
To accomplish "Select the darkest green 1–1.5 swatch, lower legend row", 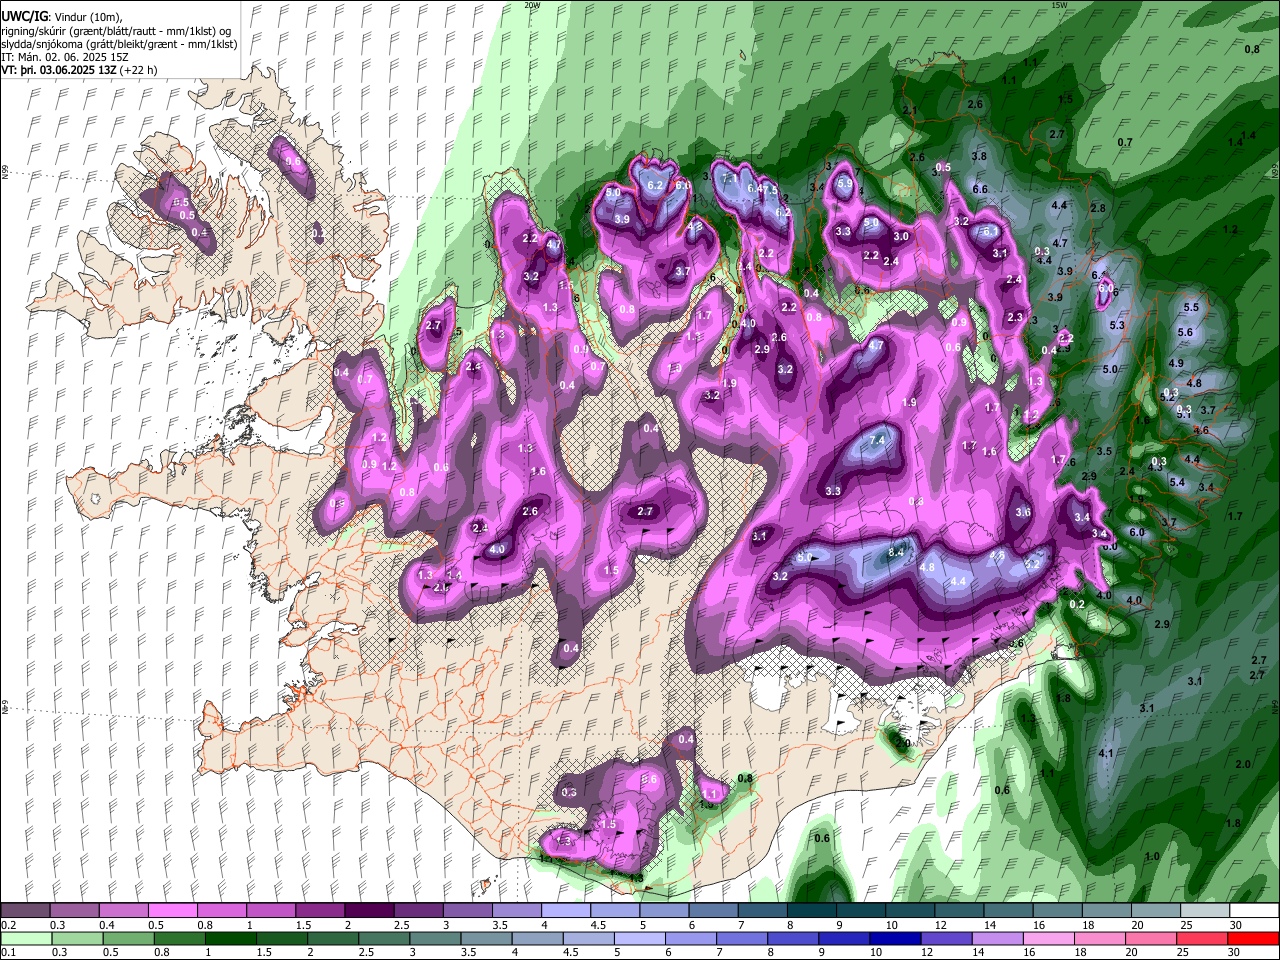I will (x=231, y=938).
